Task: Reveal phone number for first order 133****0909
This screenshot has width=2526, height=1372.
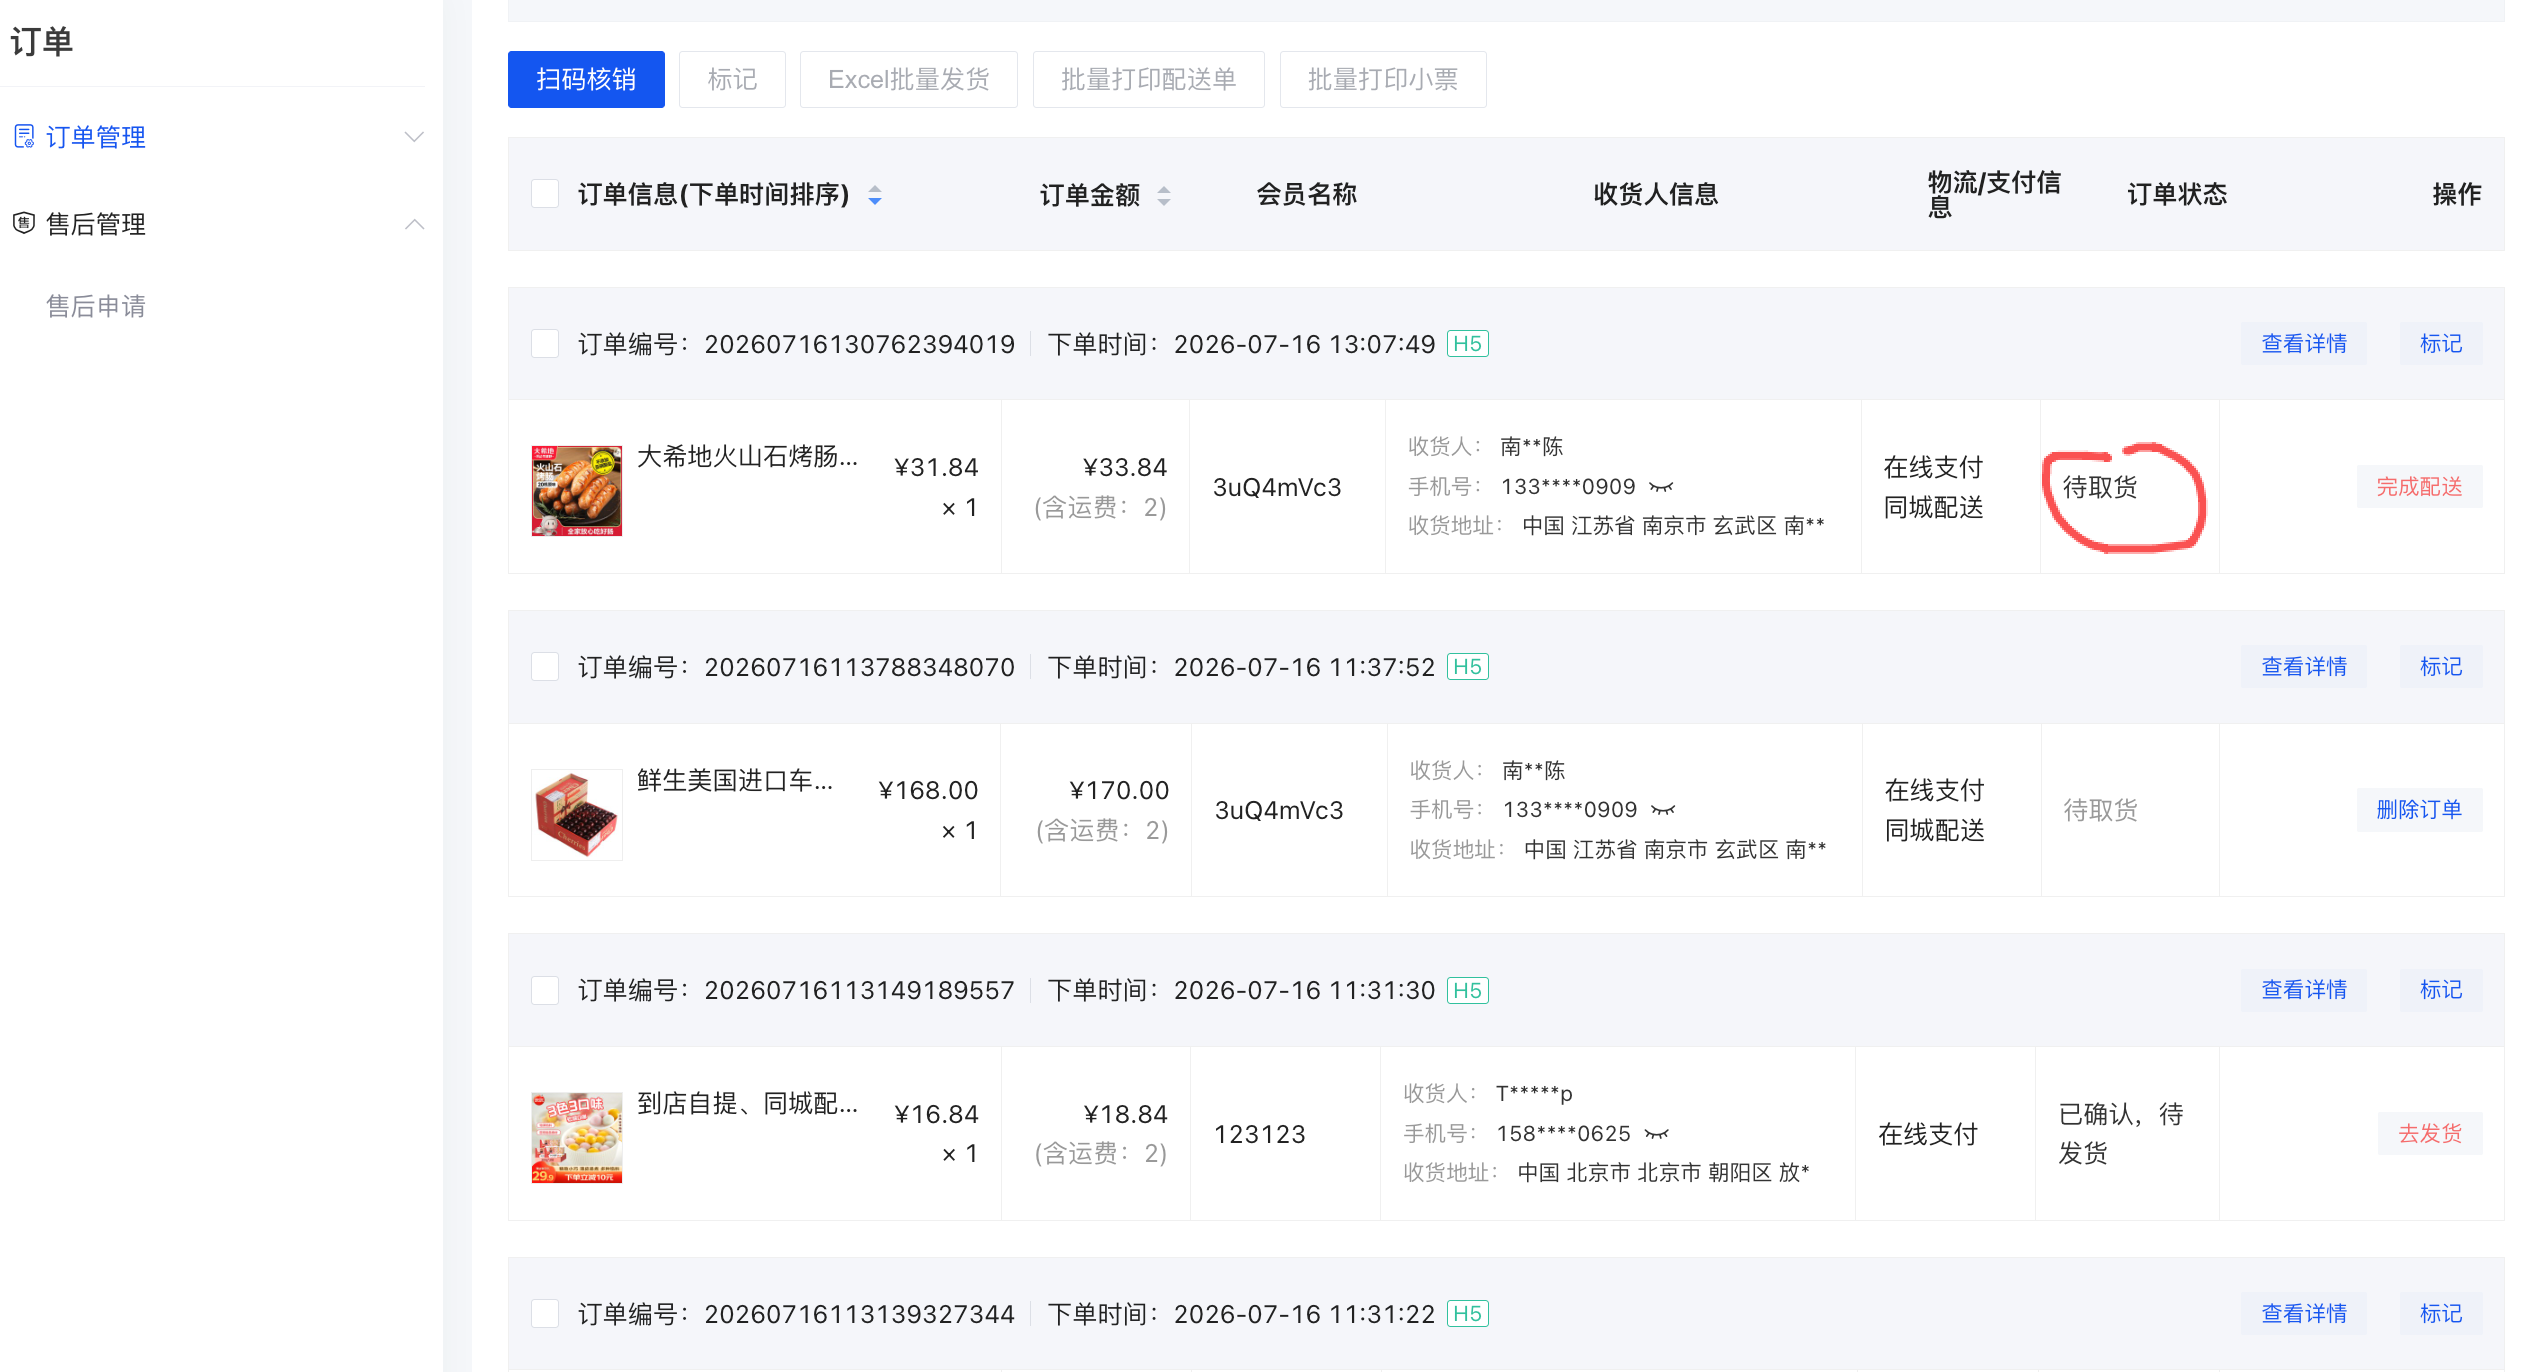Action: pyautogui.click(x=1661, y=487)
